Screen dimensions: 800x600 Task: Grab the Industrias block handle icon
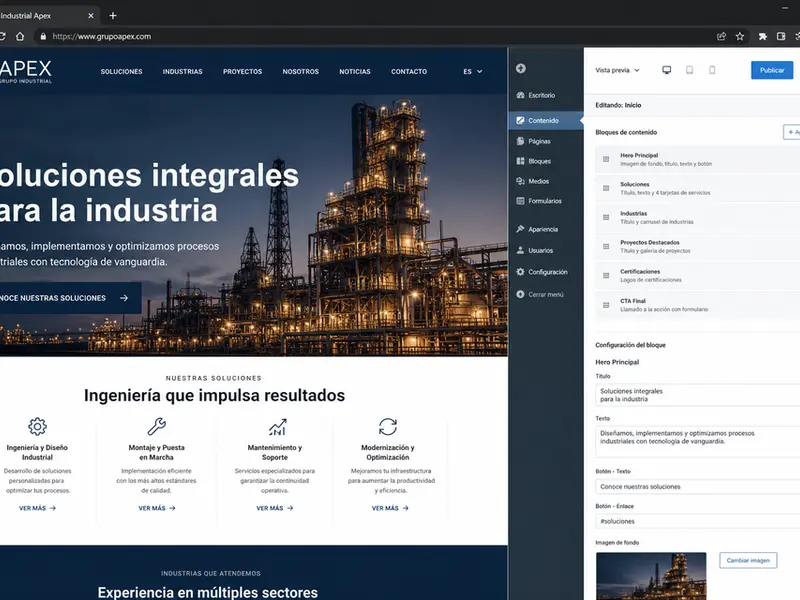point(606,217)
